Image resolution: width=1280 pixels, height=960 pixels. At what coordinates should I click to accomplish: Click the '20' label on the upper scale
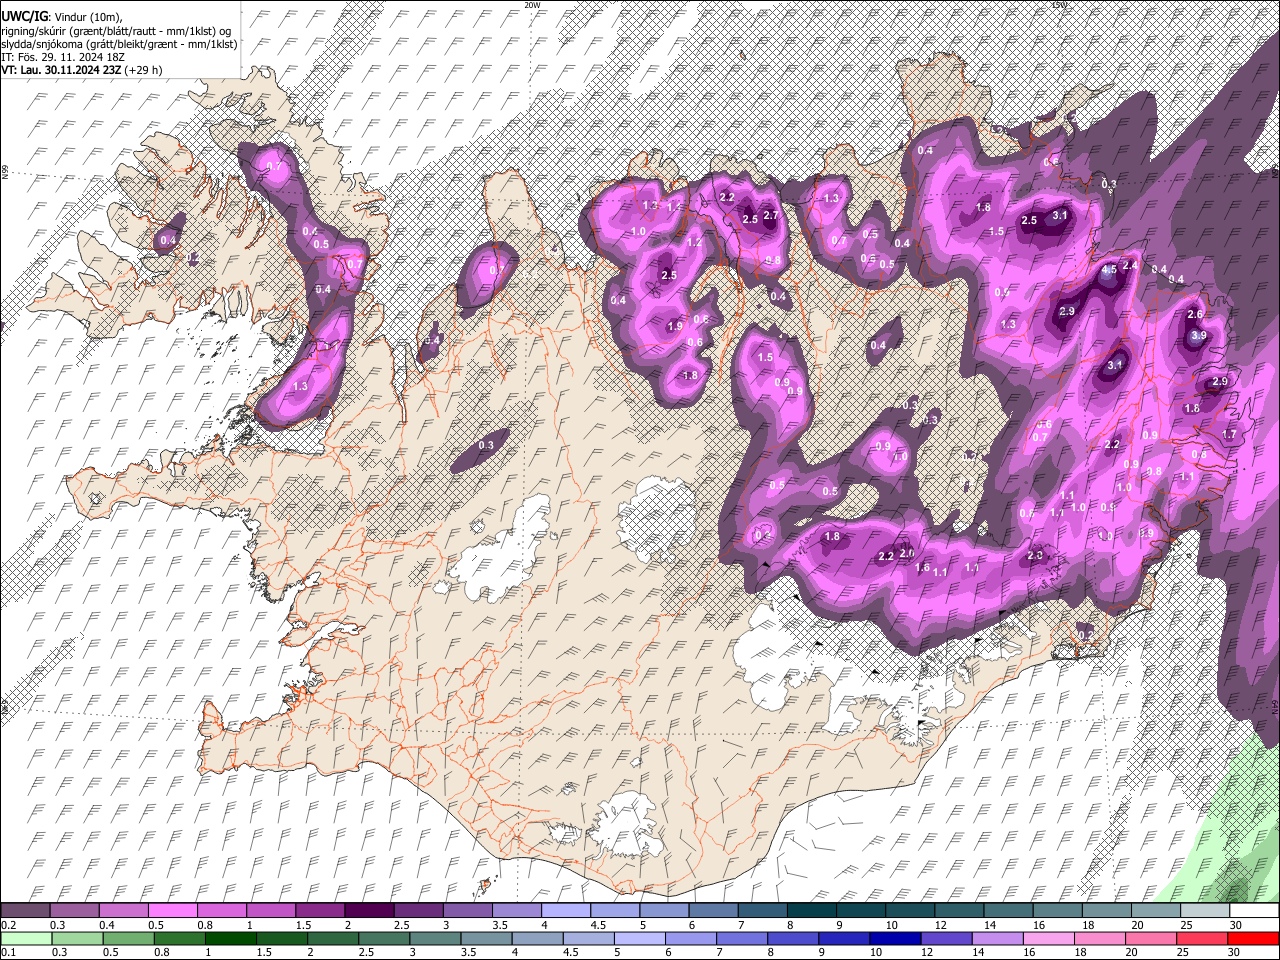tap(1137, 925)
